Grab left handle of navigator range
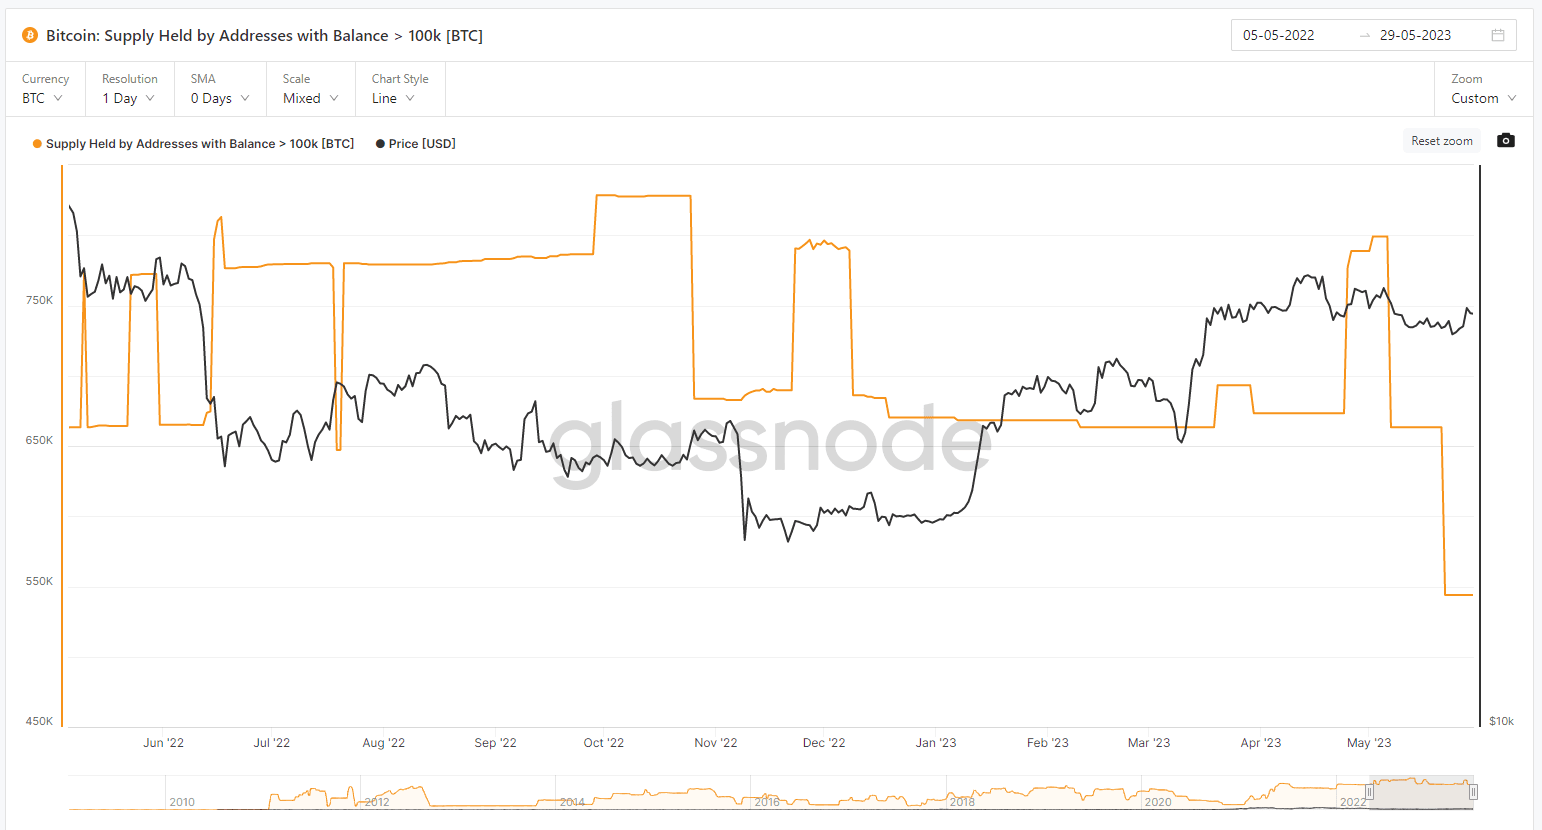 1370,792
